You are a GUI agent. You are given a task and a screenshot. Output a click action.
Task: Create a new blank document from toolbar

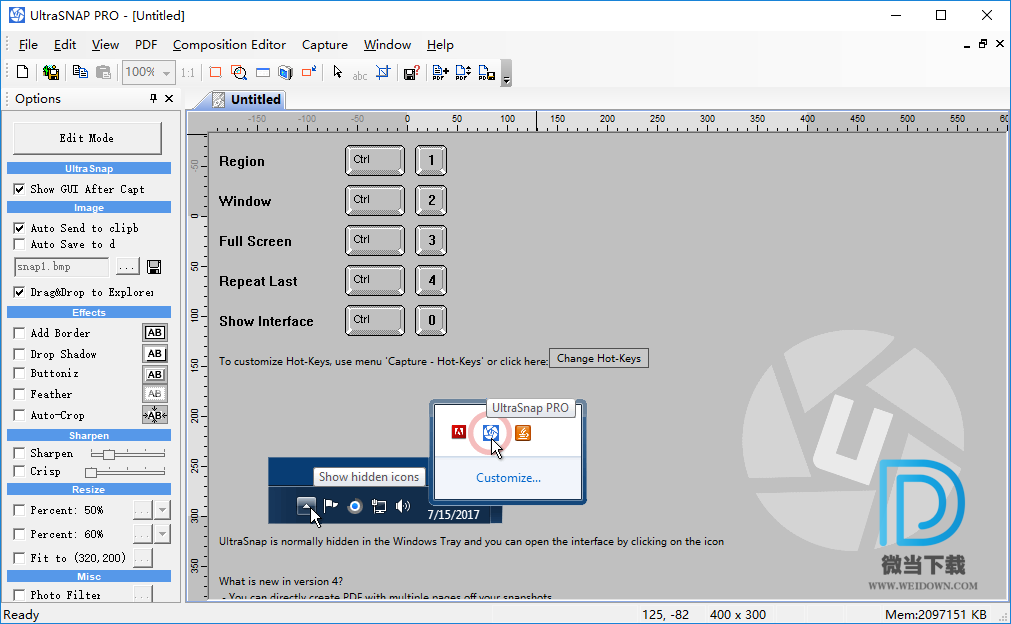(x=22, y=72)
